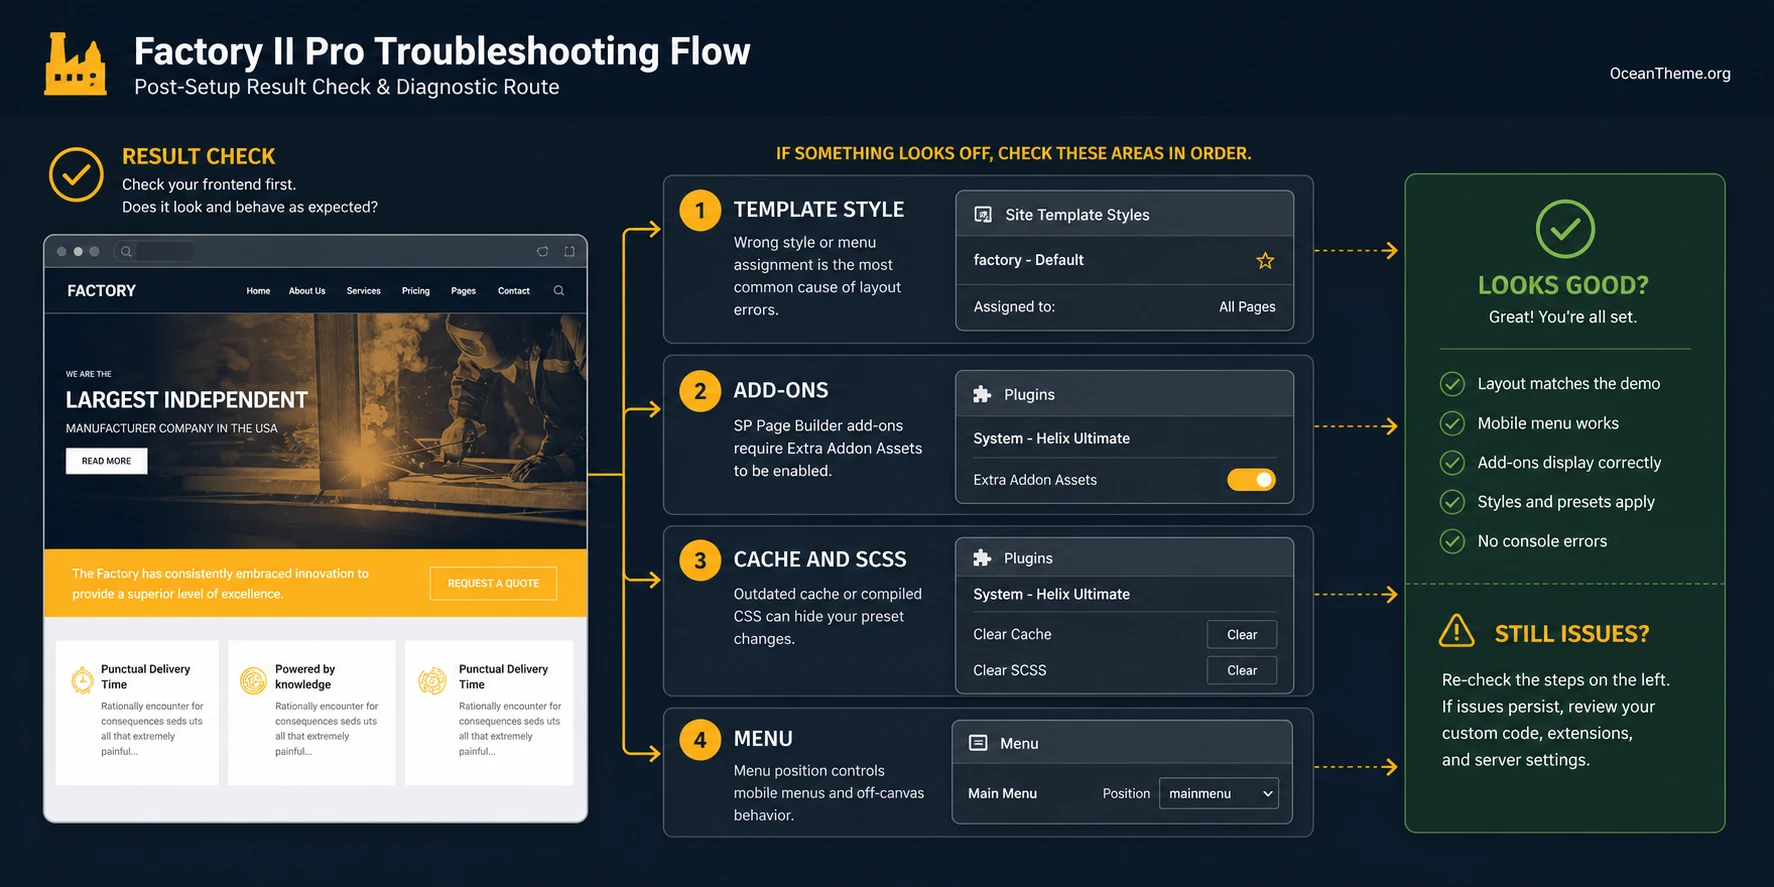Click the Powered by knowledge card title
The height and width of the screenshot is (887, 1774).
(305, 677)
